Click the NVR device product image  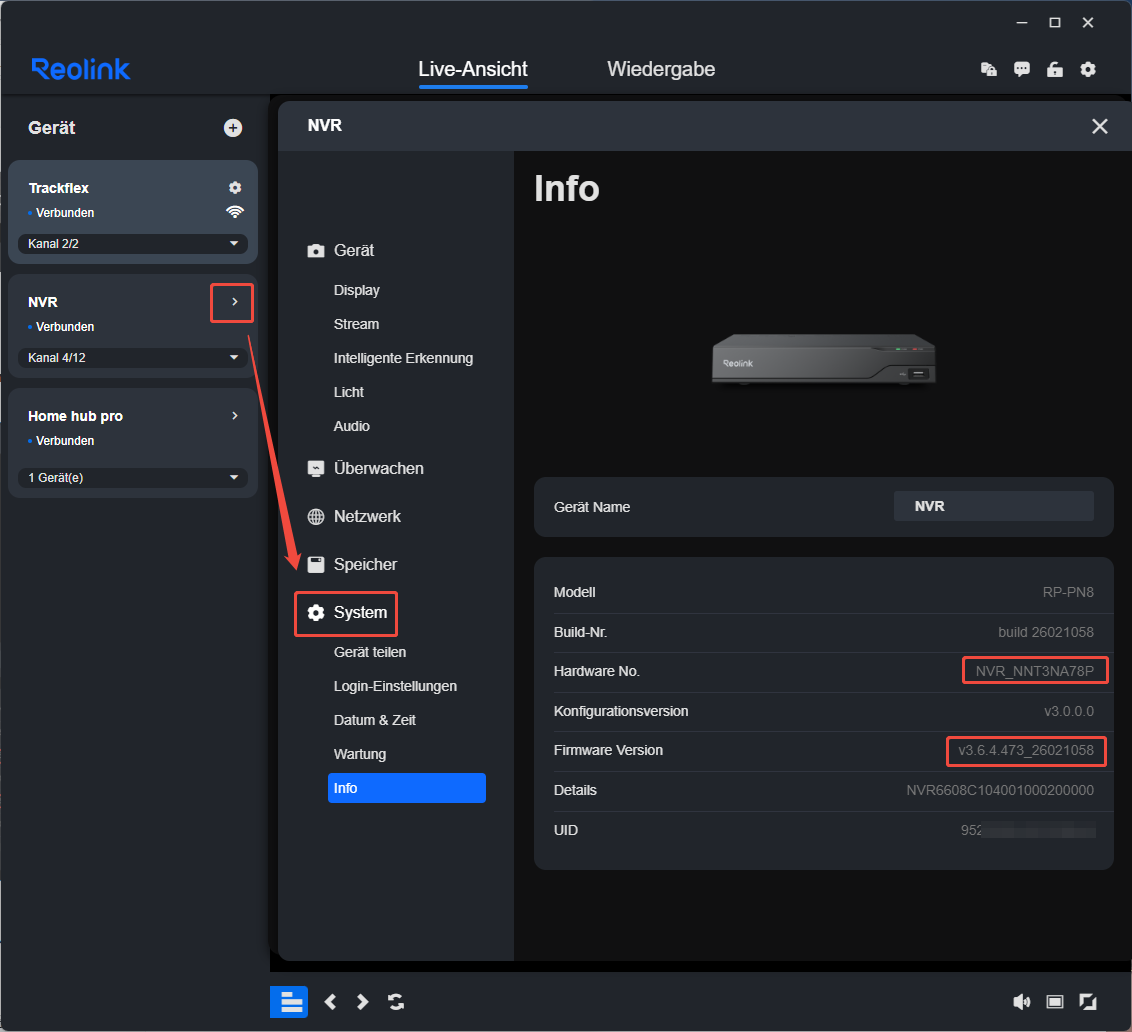click(x=823, y=359)
